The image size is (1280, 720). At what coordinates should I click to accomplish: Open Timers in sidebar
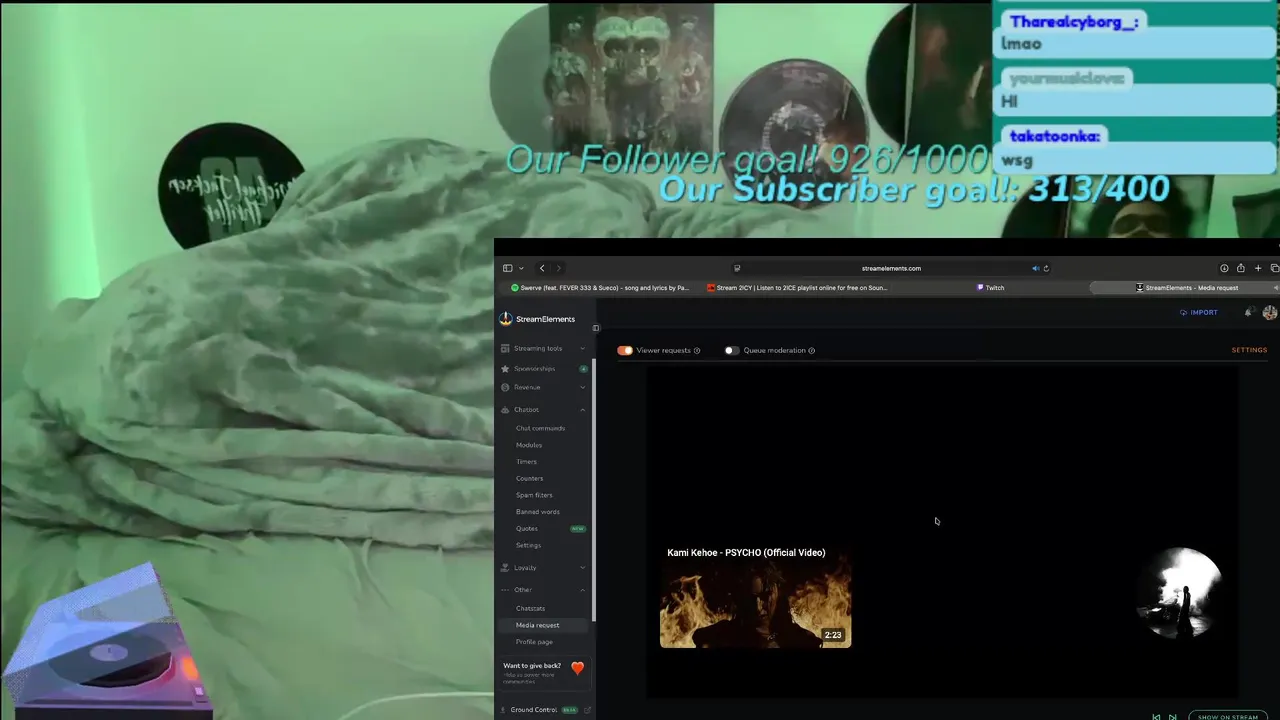click(x=526, y=462)
